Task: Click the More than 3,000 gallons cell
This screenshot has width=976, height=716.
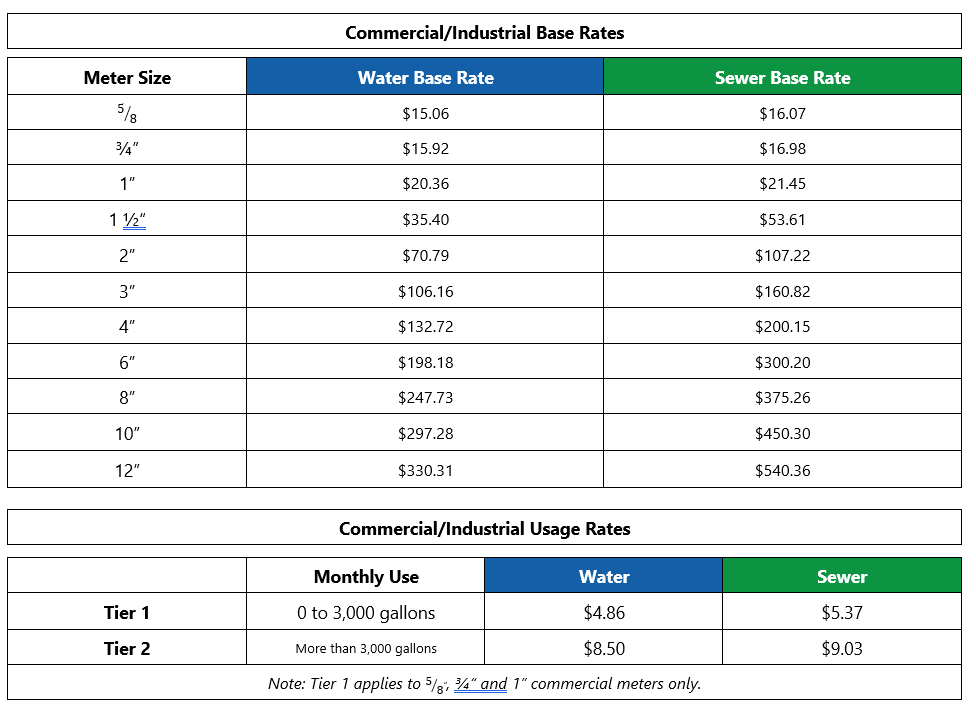Action: pyautogui.click(x=366, y=649)
